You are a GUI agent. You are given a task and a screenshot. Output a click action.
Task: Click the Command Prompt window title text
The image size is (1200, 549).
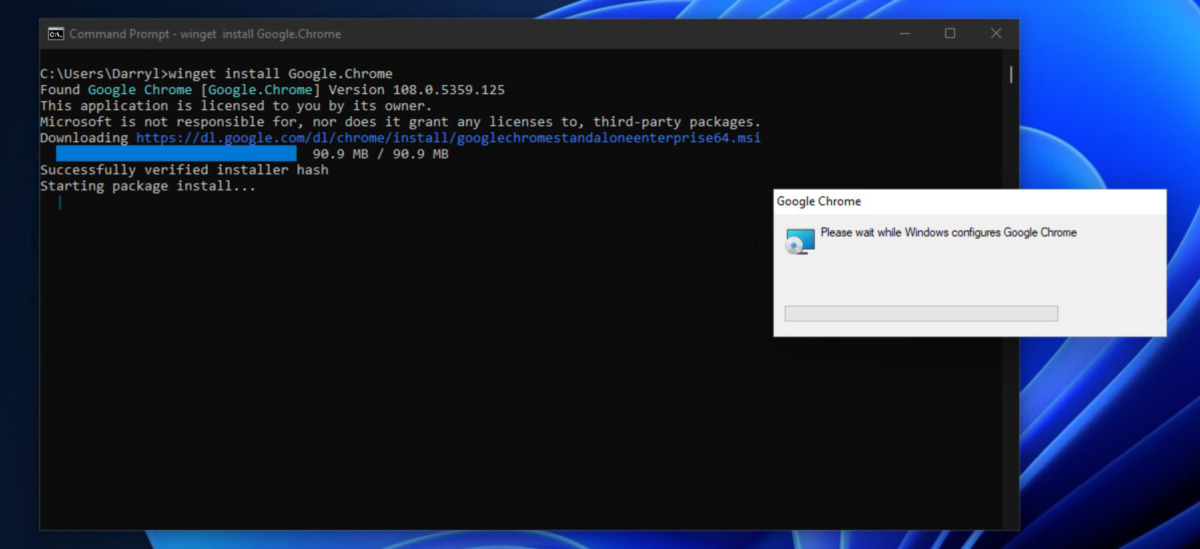click(x=205, y=34)
